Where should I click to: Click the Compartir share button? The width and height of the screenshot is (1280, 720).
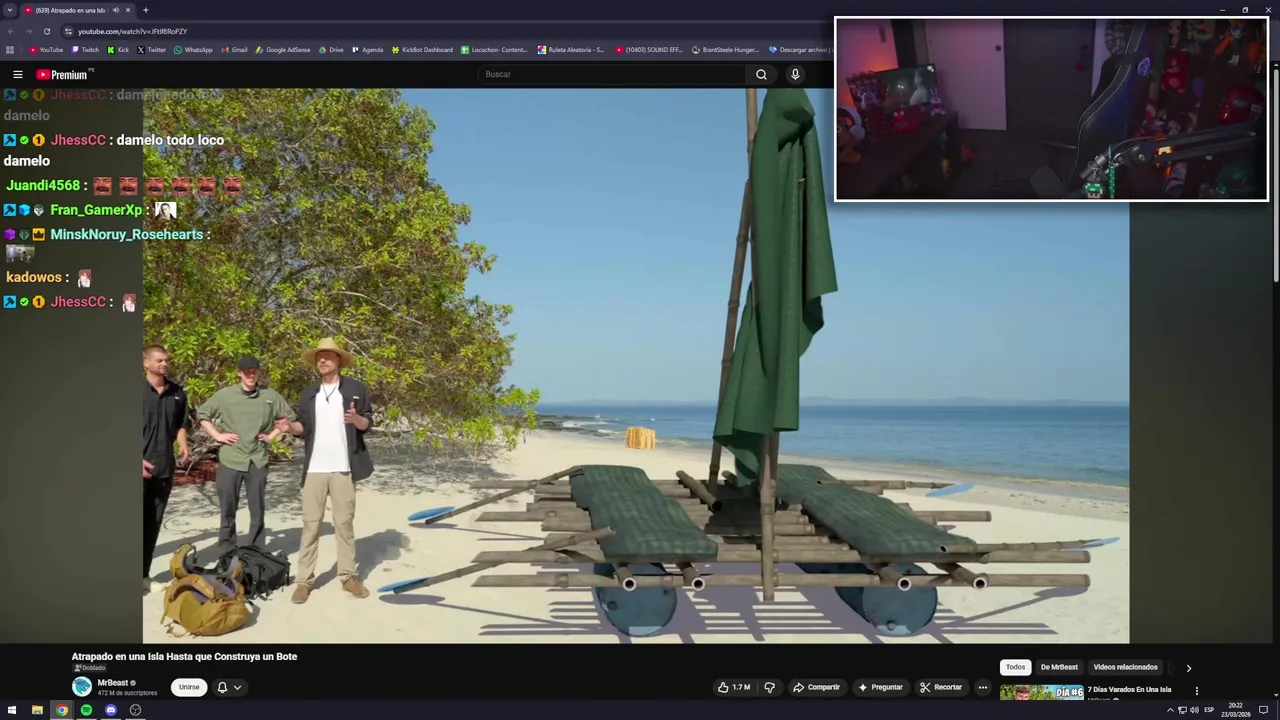(x=816, y=687)
